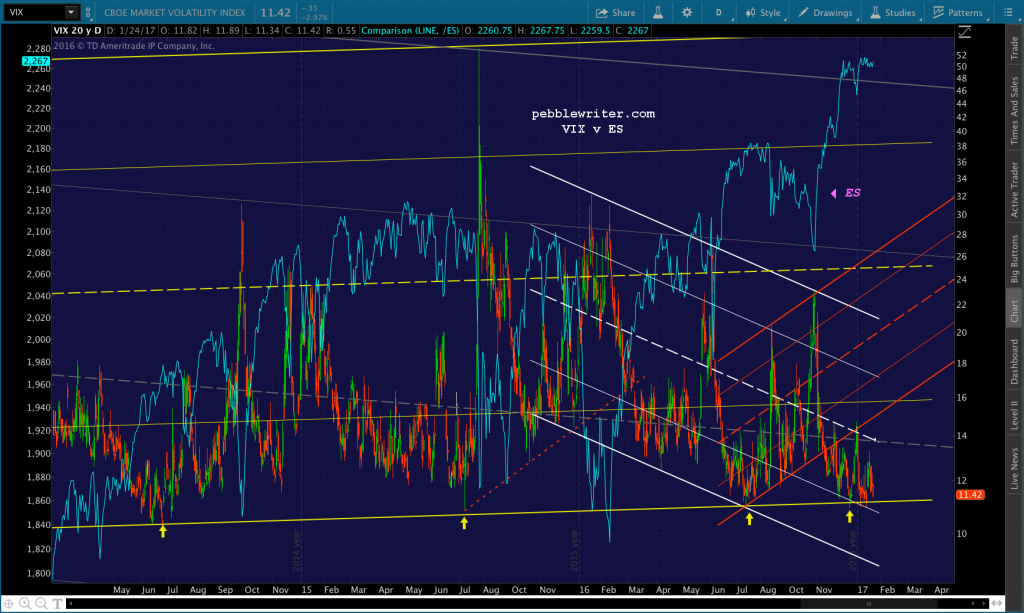Click the pencil icon on Drawings button
Viewport: 1024px width, 613px height.
click(803, 12)
